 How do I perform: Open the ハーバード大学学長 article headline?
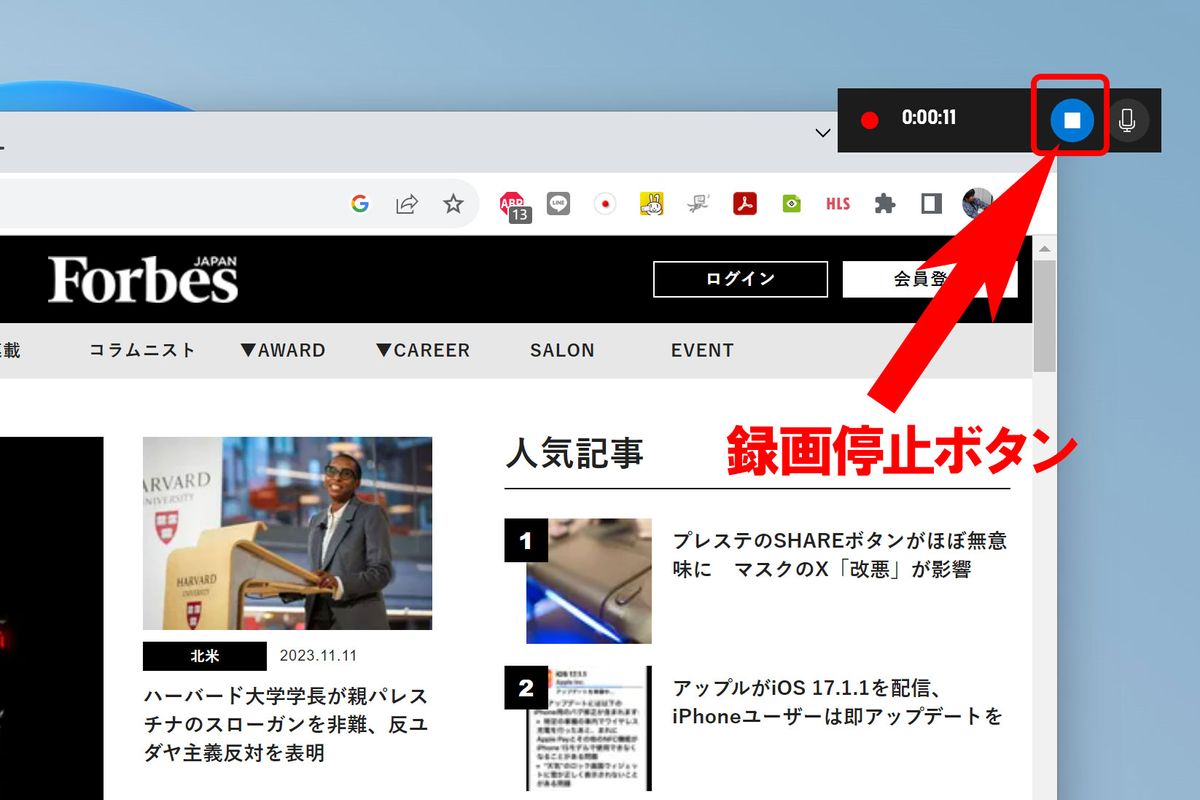coord(286,724)
